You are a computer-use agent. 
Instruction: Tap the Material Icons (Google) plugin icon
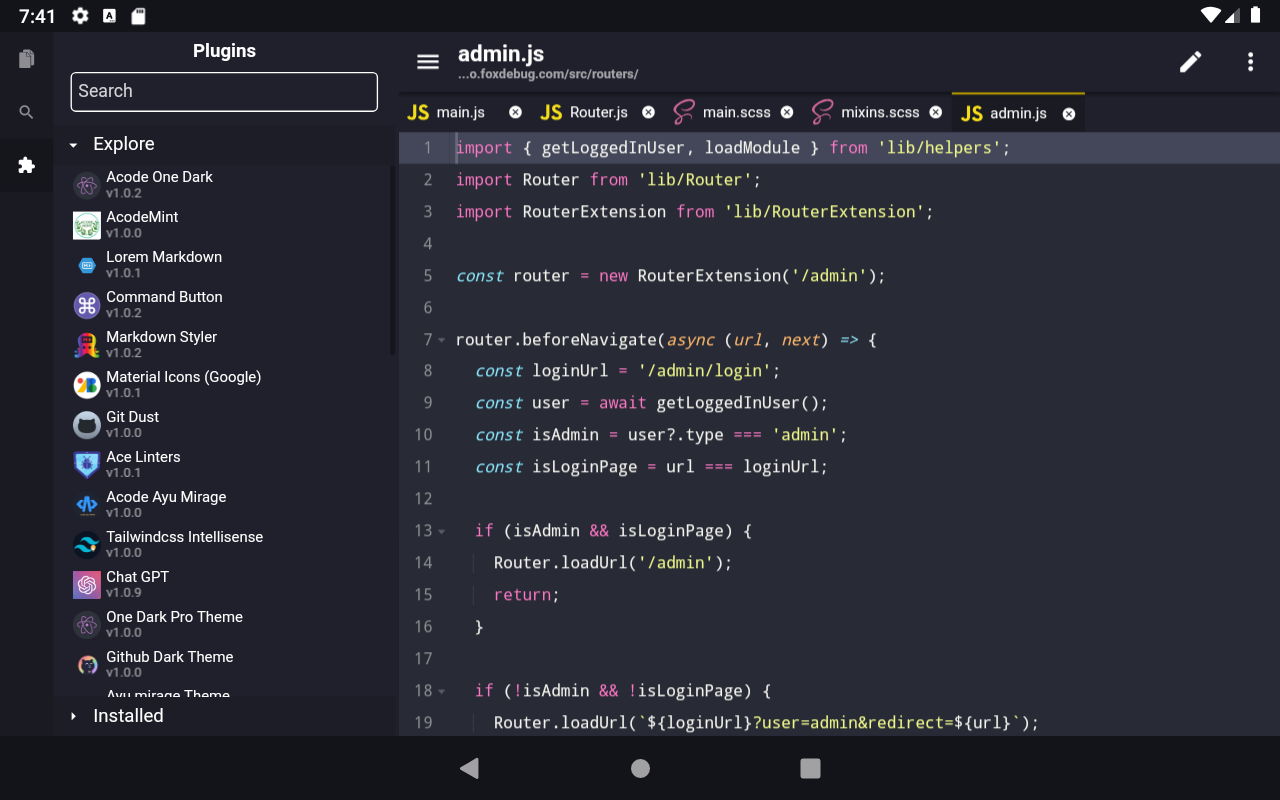pyautogui.click(x=86, y=385)
